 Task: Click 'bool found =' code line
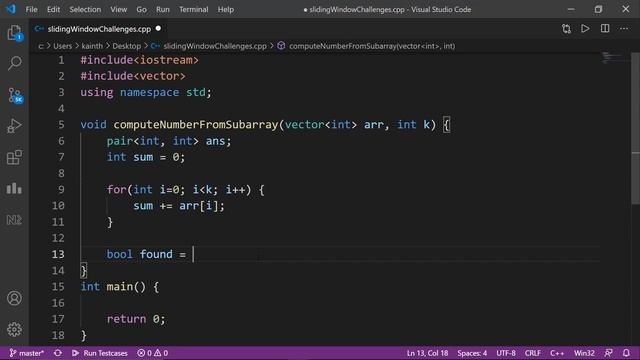click(146, 254)
